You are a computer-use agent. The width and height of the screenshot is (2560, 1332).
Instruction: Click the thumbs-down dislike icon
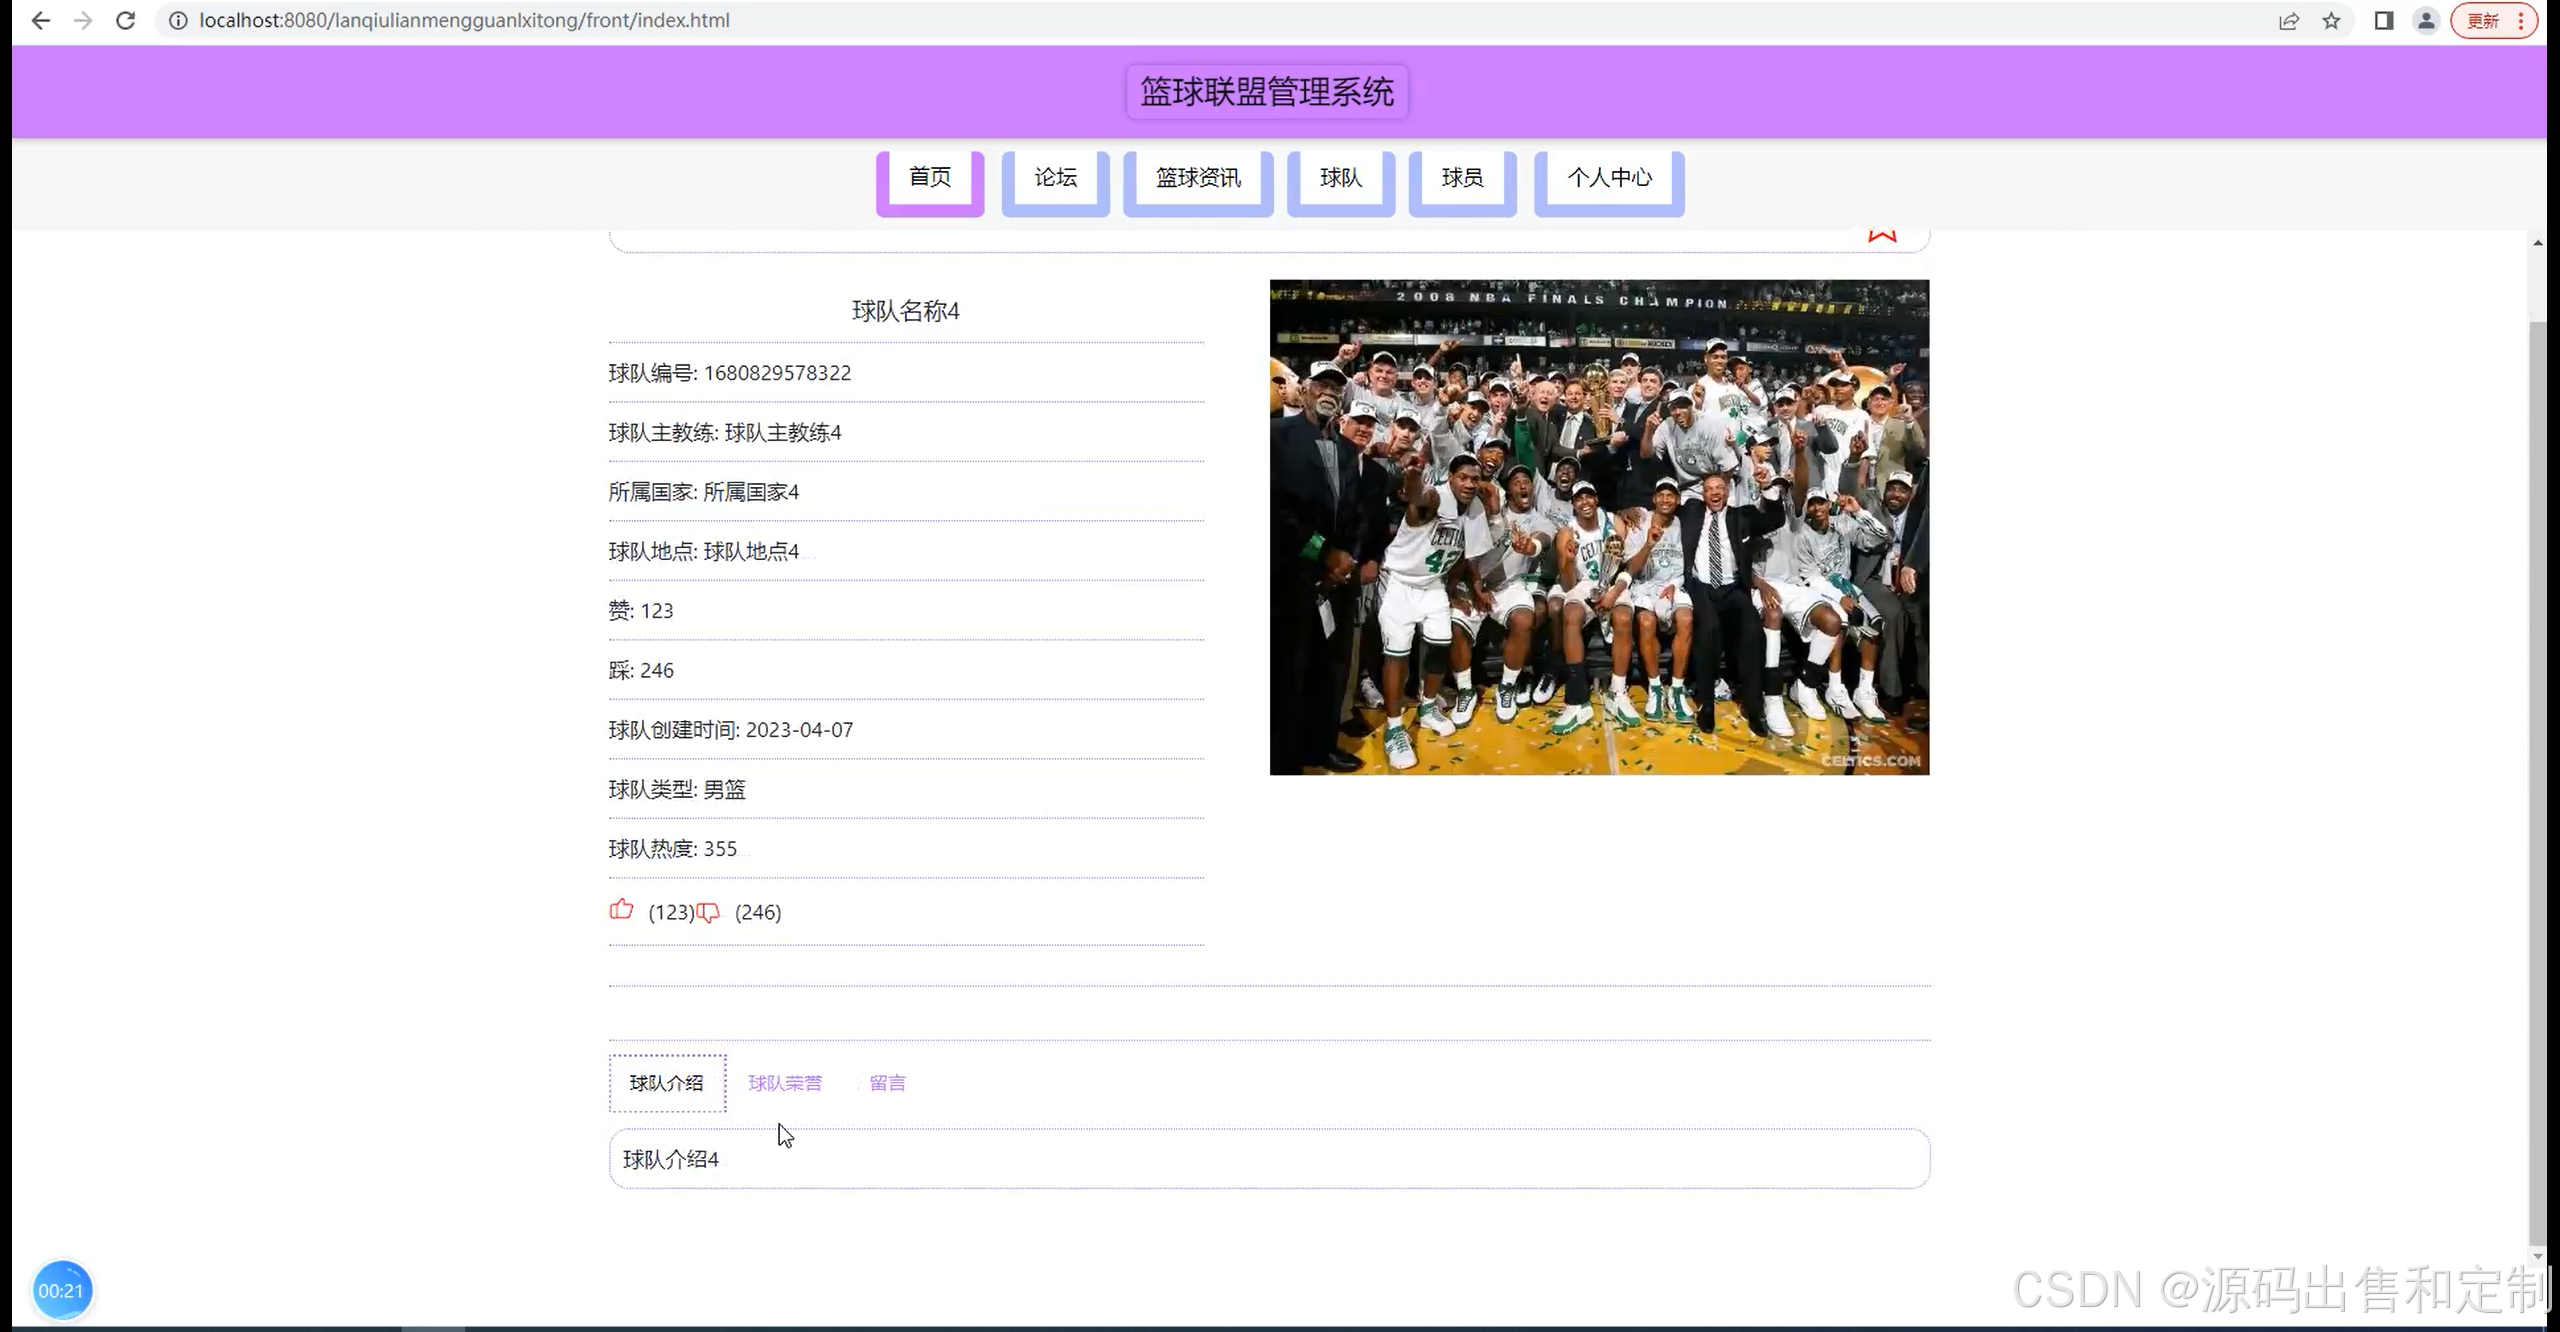click(708, 912)
